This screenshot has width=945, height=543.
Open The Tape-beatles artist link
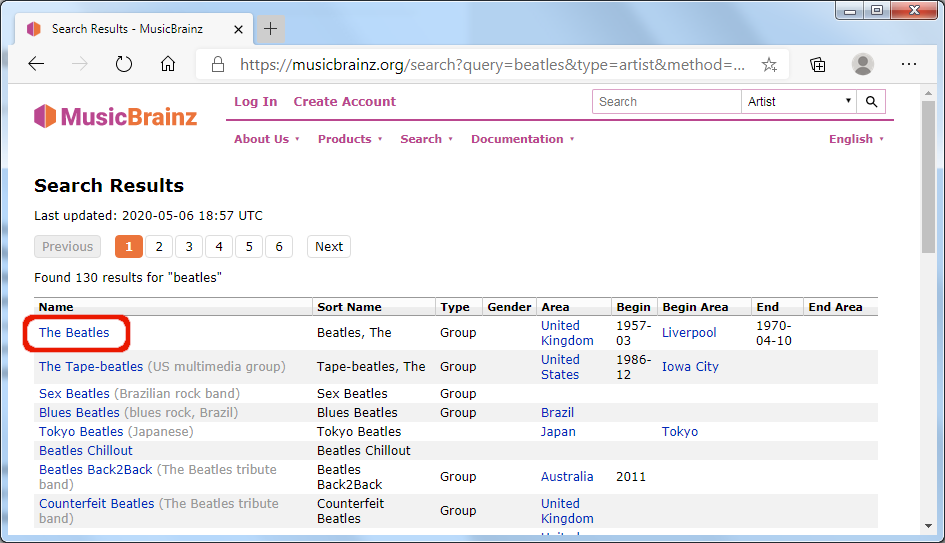pyautogui.click(x=91, y=366)
